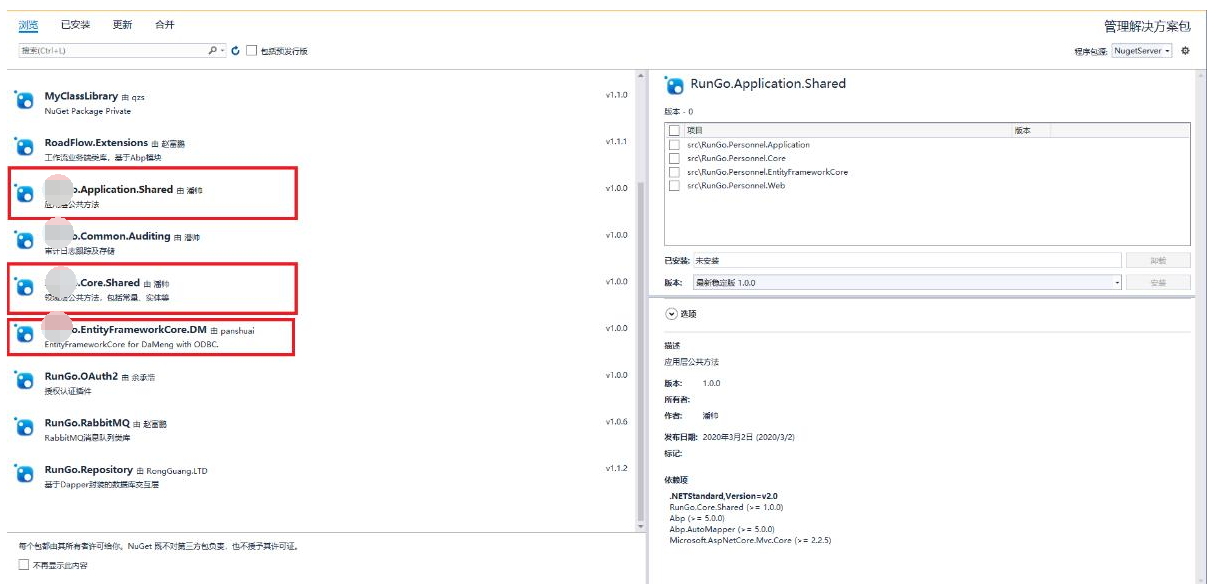Click the Application.Shared package icon in list
1215x588 pixels.
pyautogui.click(x=24, y=193)
